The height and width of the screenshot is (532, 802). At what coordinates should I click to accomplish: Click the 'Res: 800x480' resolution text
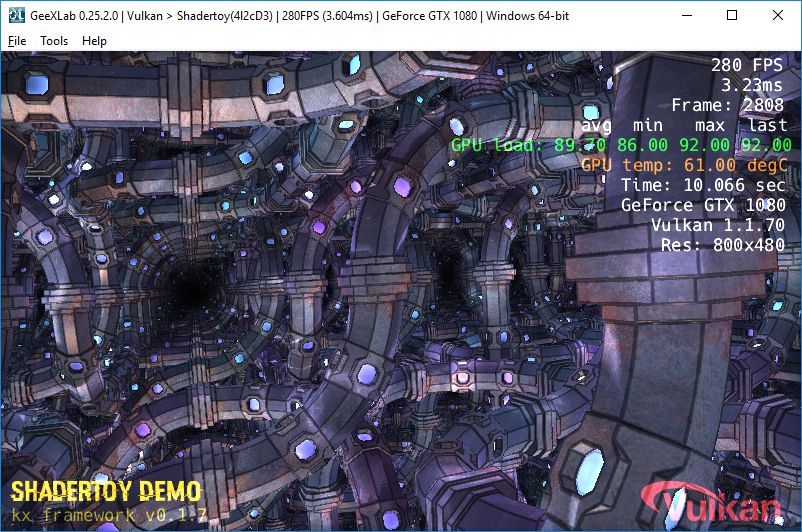tap(723, 245)
